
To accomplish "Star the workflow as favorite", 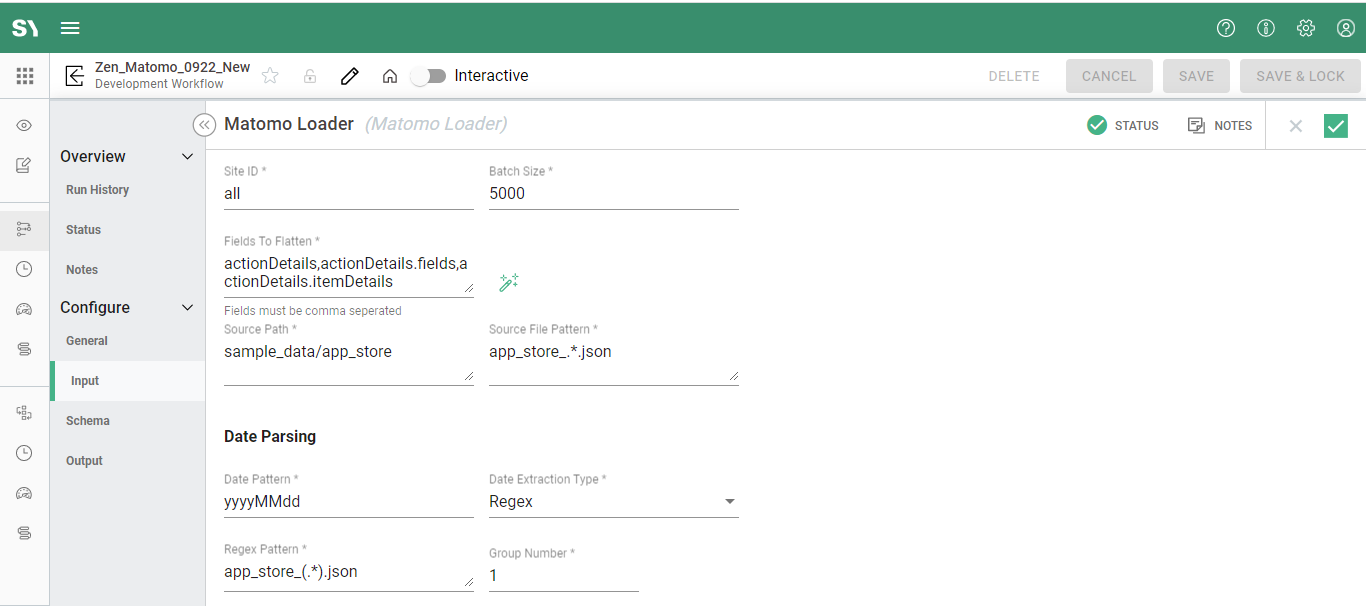I will pos(270,76).
